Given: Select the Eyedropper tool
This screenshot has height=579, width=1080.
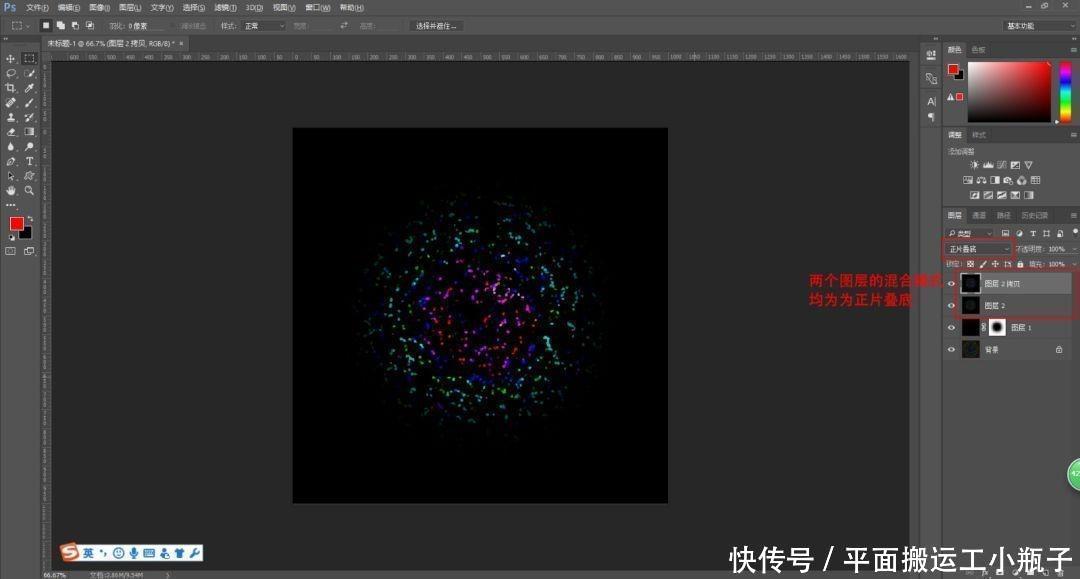Looking at the screenshot, I should tap(29, 88).
